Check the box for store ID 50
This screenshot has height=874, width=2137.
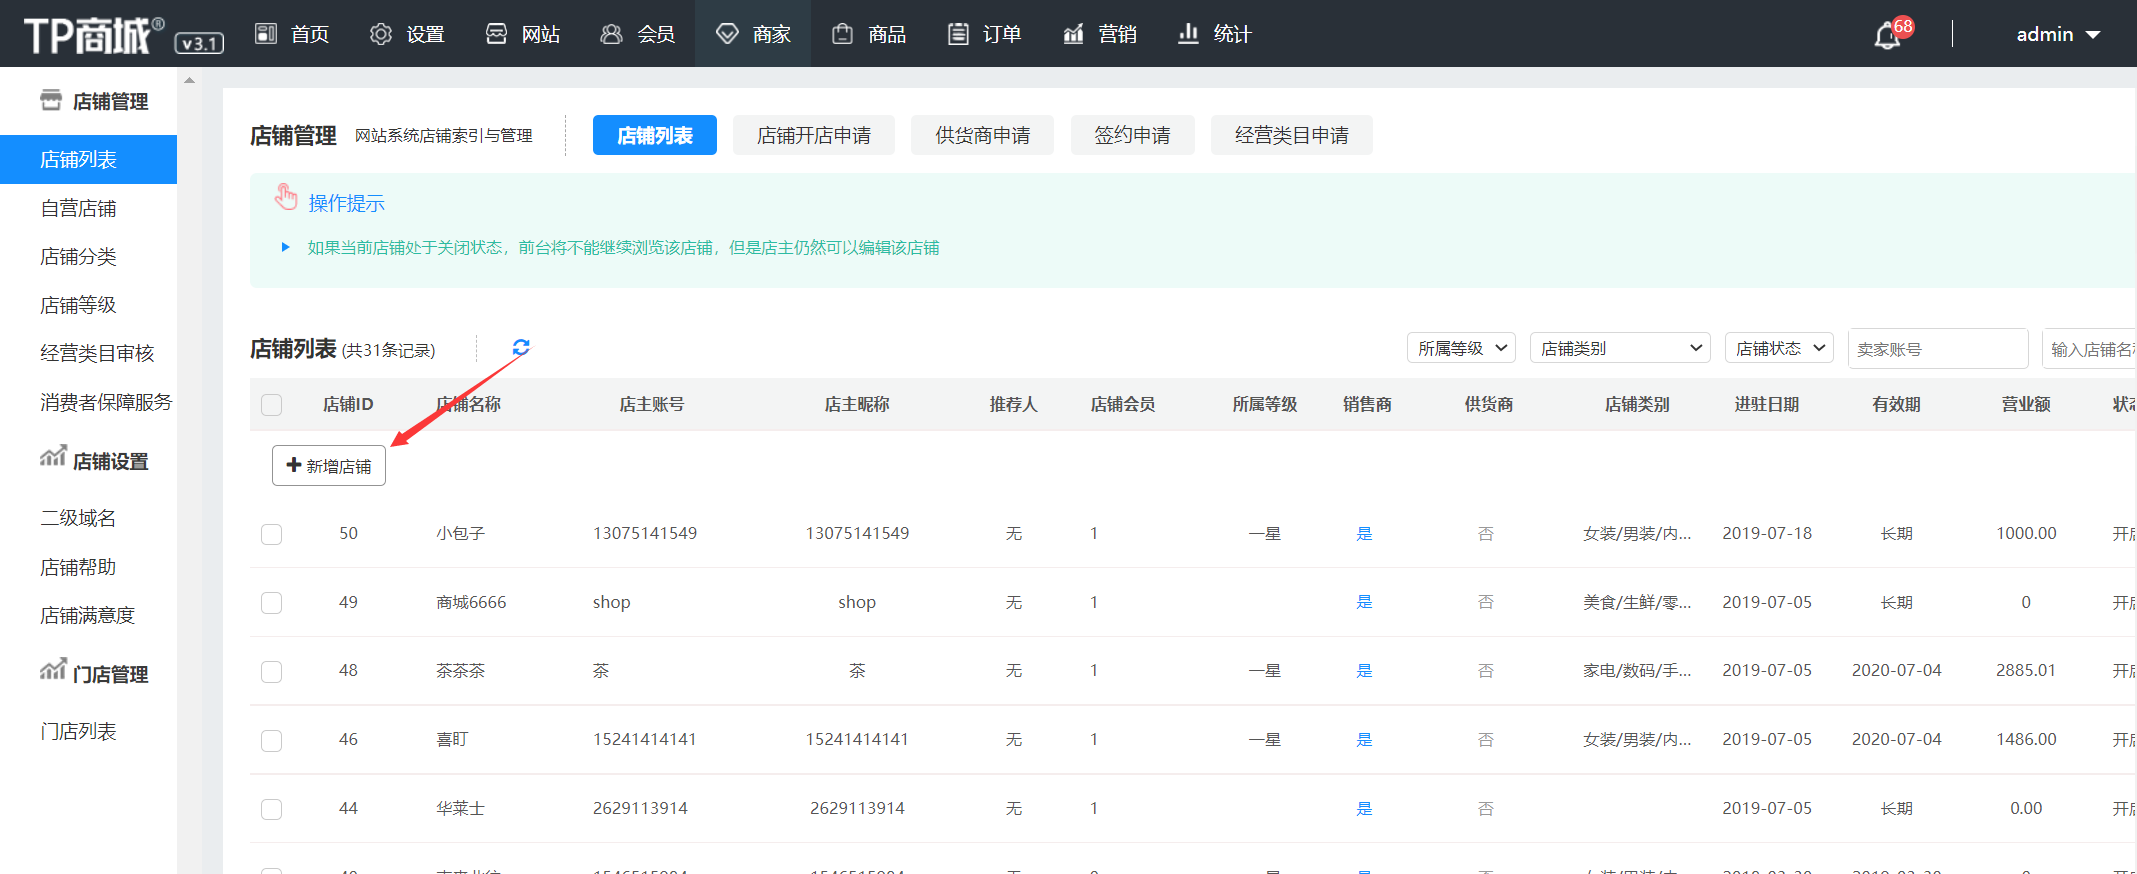tap(271, 534)
